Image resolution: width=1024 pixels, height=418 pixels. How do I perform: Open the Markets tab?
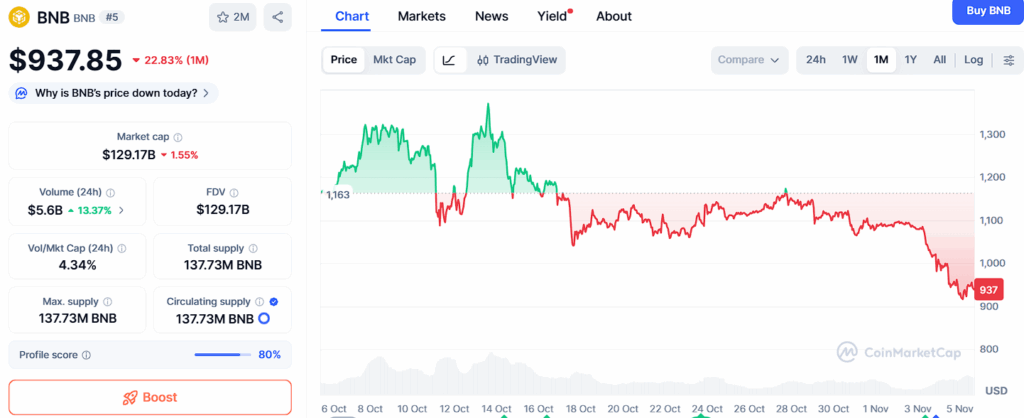(421, 16)
